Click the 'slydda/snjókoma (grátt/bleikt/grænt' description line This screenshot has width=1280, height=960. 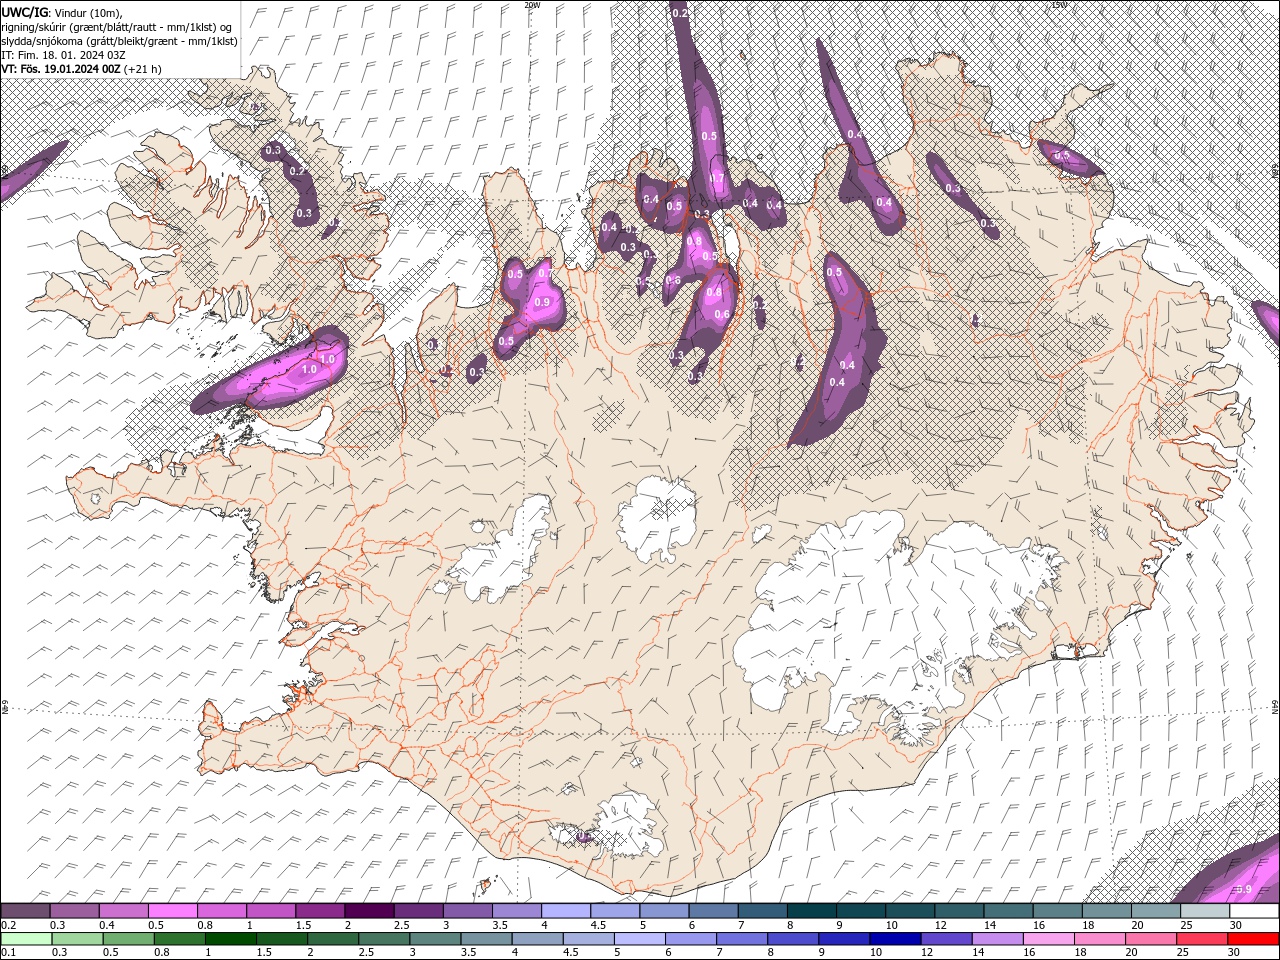pyautogui.click(x=119, y=41)
